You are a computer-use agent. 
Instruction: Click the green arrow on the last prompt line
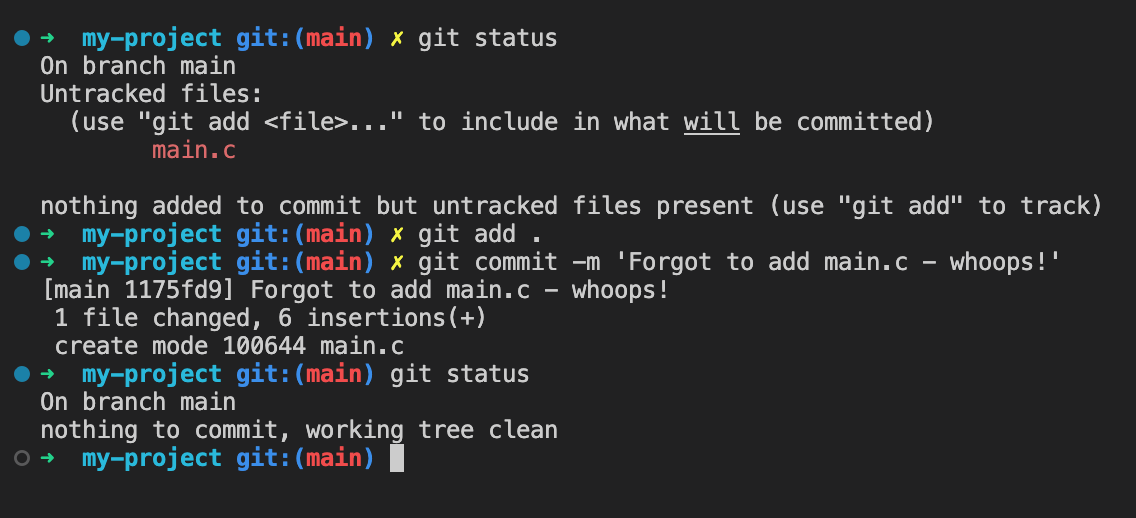(47, 458)
